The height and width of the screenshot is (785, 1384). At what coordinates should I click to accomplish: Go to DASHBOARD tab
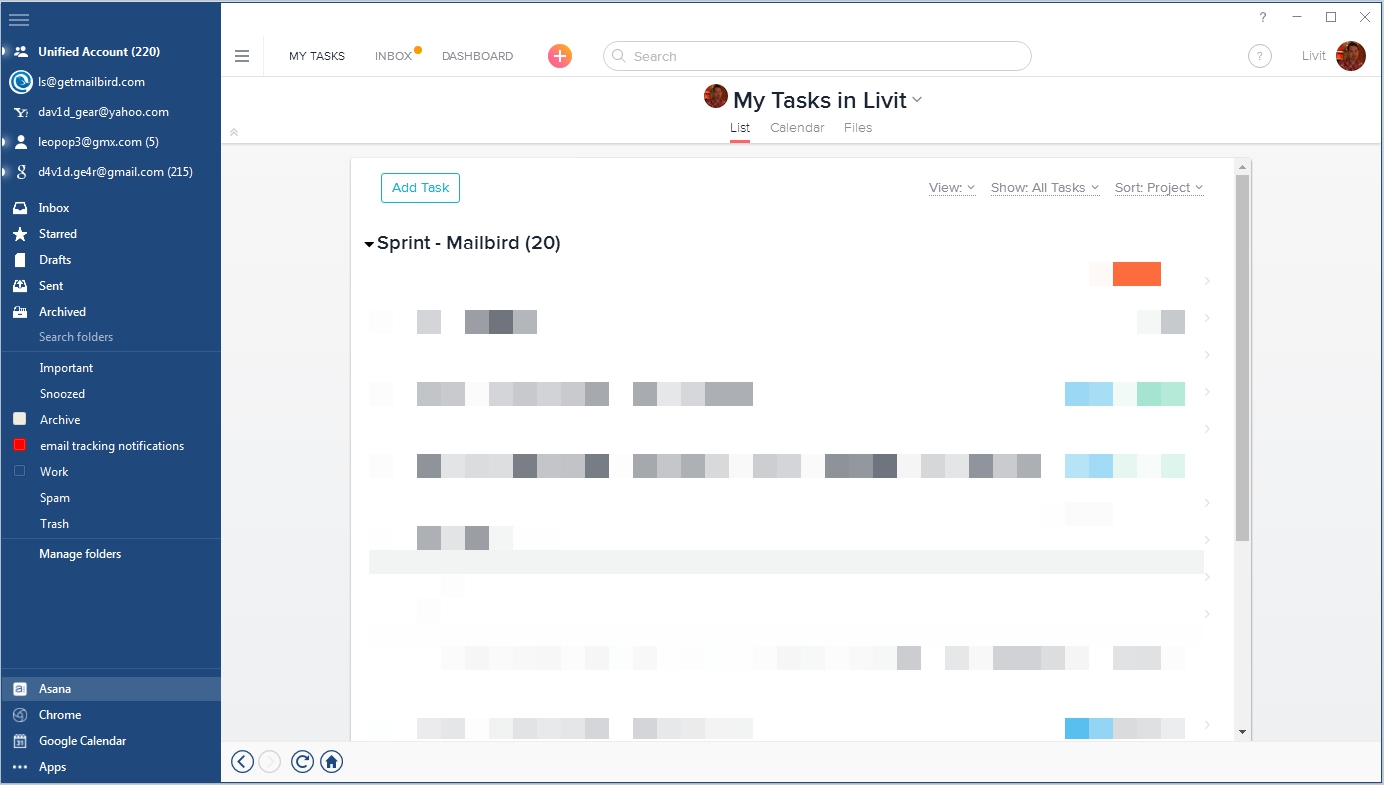[477, 56]
